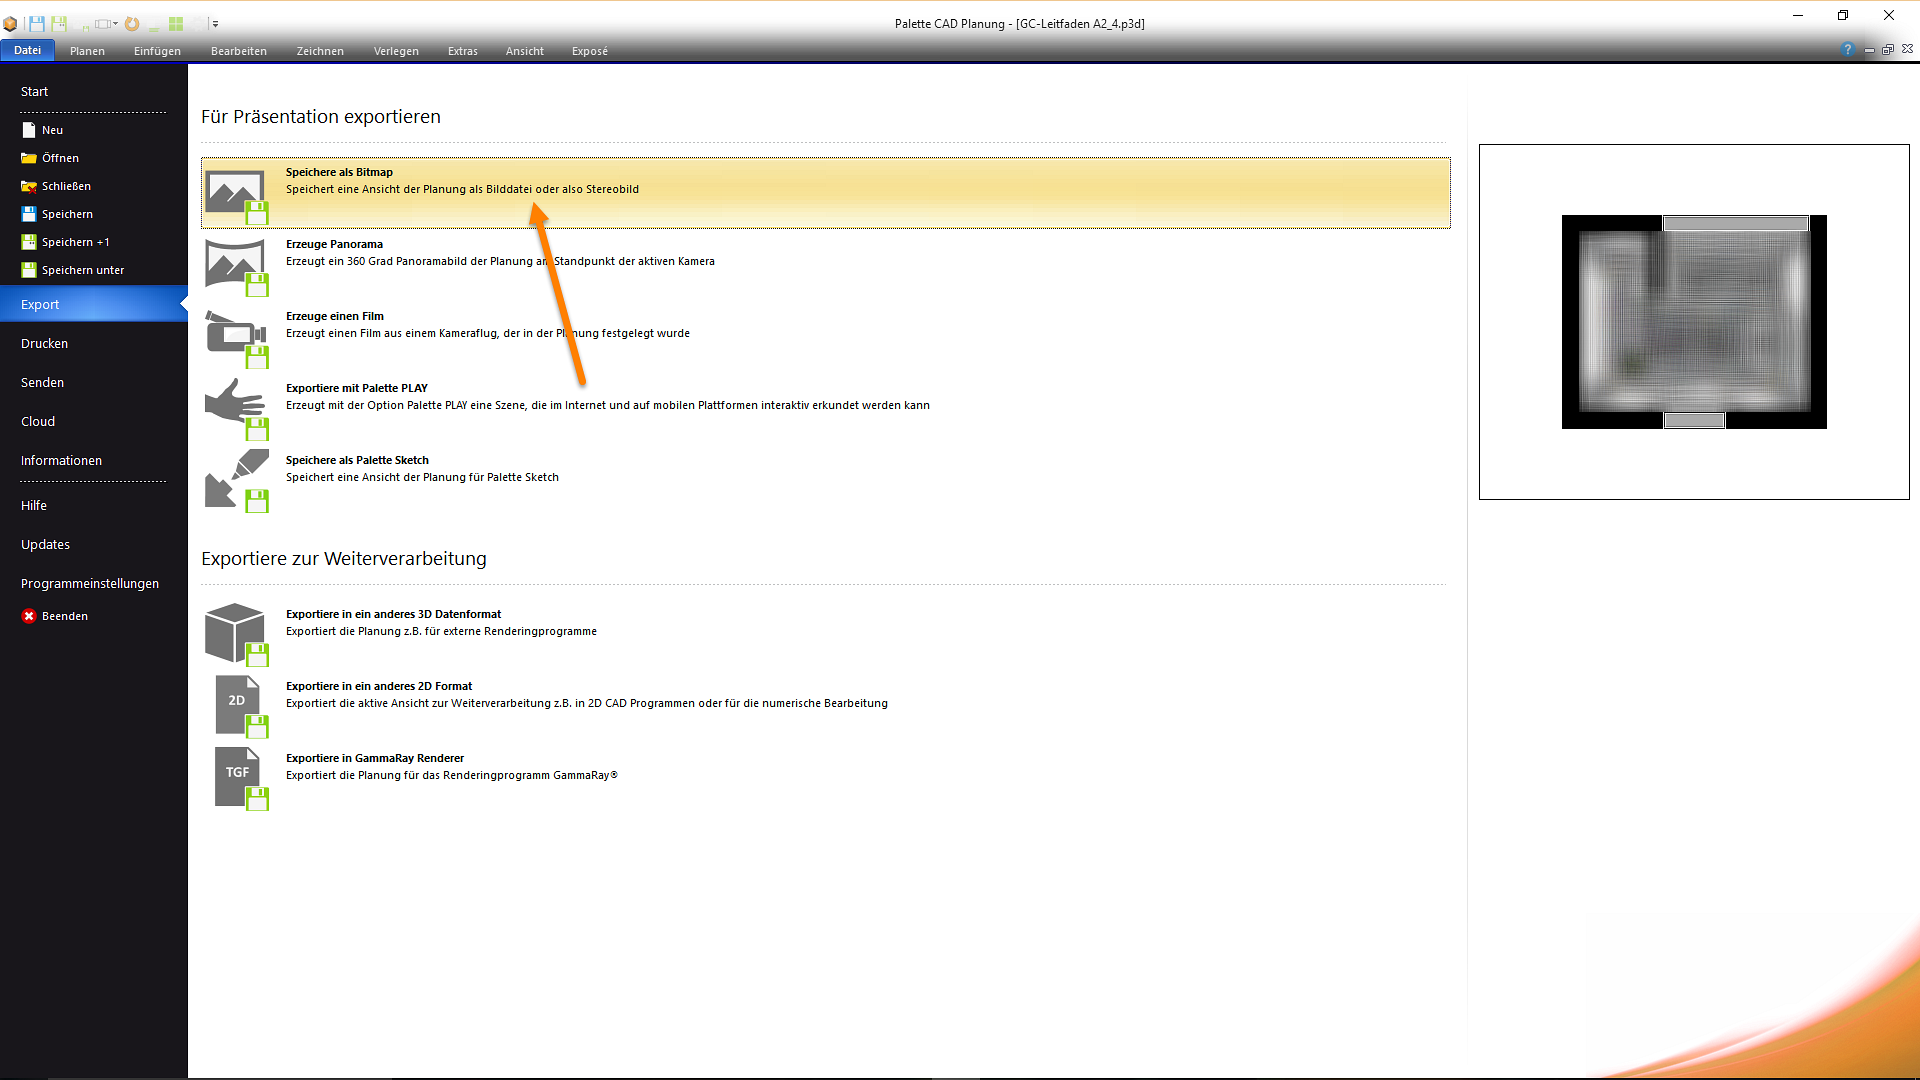Click the Exportiere mit Palette PLAY hand icon

[x=237, y=411]
